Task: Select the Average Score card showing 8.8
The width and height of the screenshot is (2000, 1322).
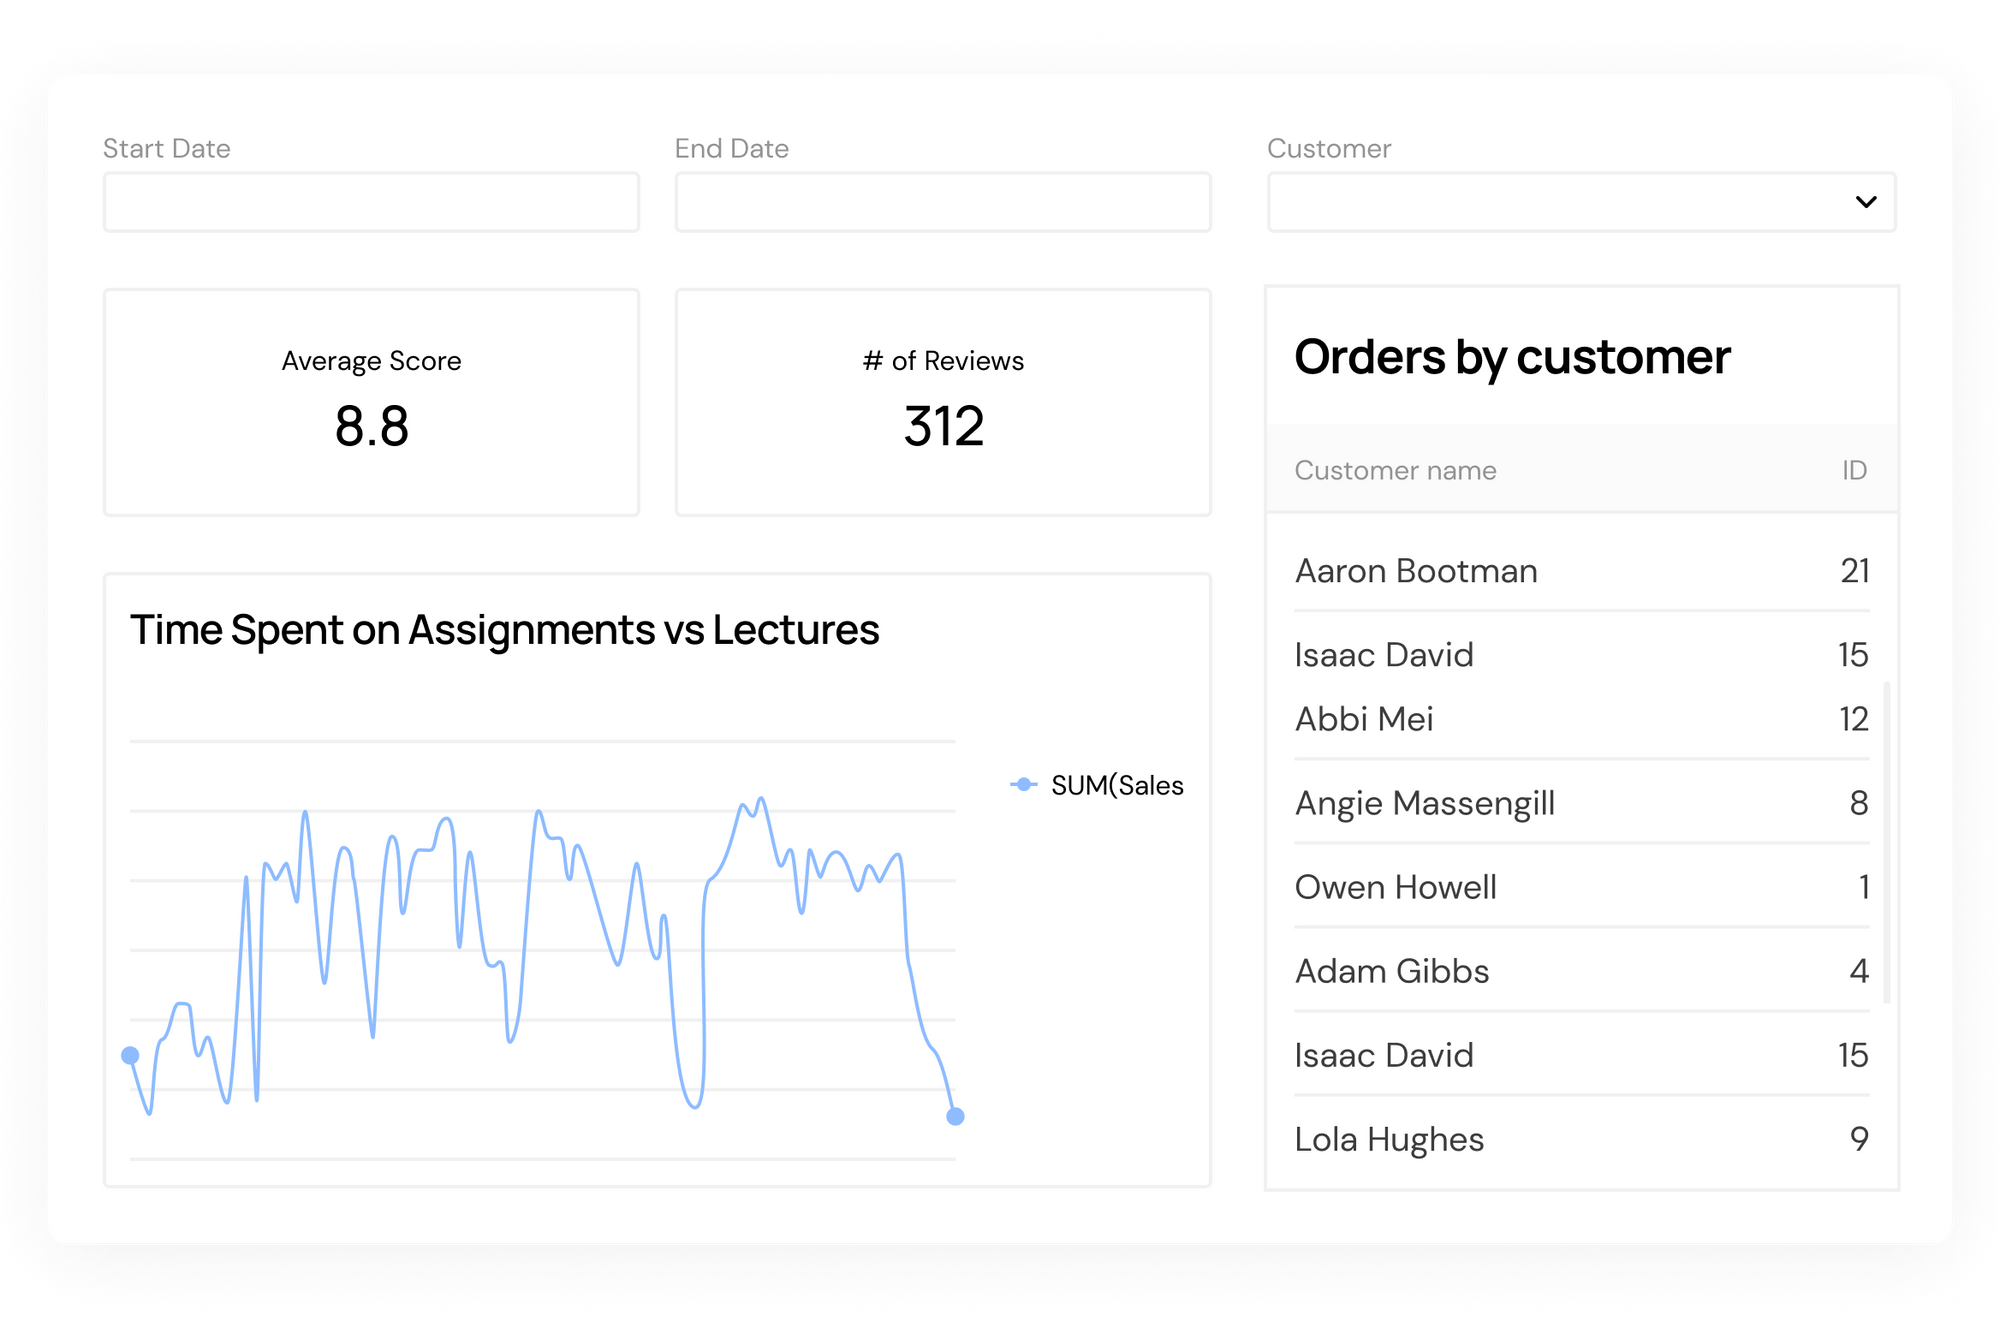Action: (371, 401)
